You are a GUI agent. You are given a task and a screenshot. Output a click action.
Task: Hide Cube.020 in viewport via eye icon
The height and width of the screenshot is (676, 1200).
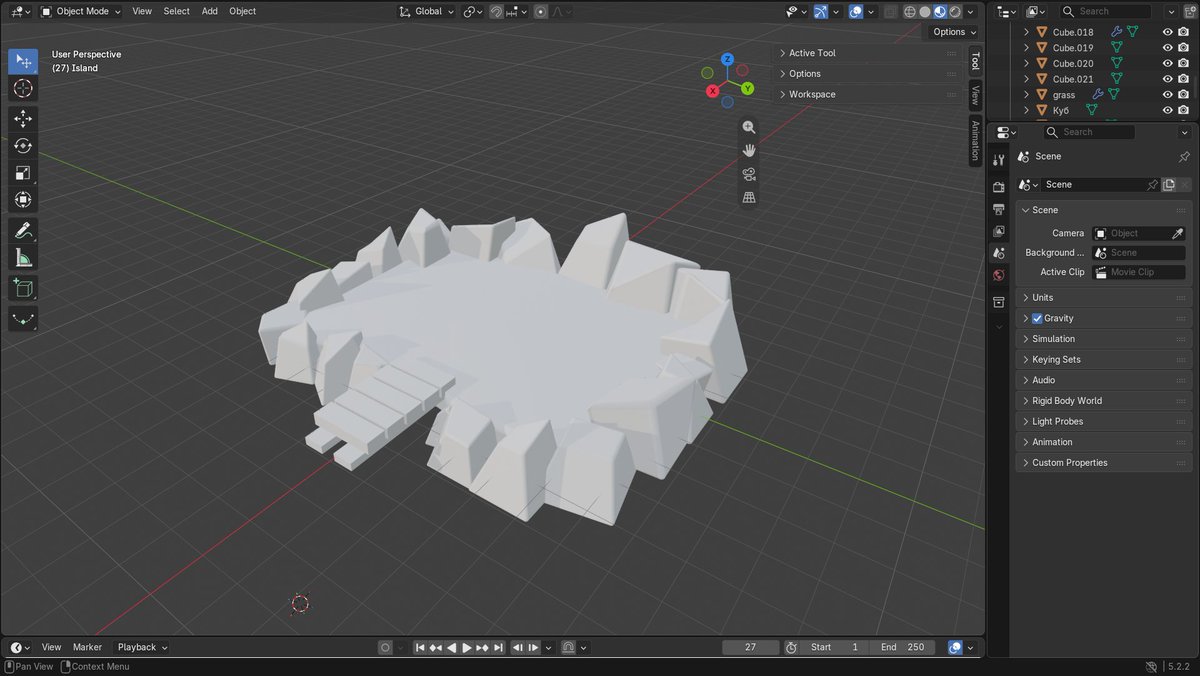(x=1167, y=63)
